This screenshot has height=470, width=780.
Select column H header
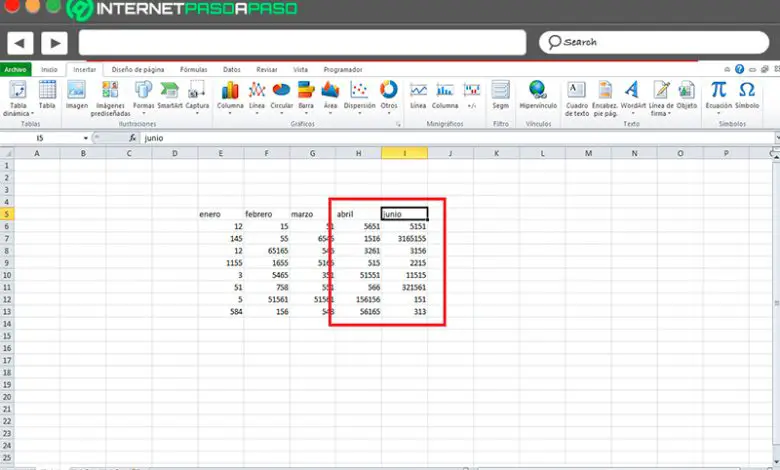click(x=358, y=153)
